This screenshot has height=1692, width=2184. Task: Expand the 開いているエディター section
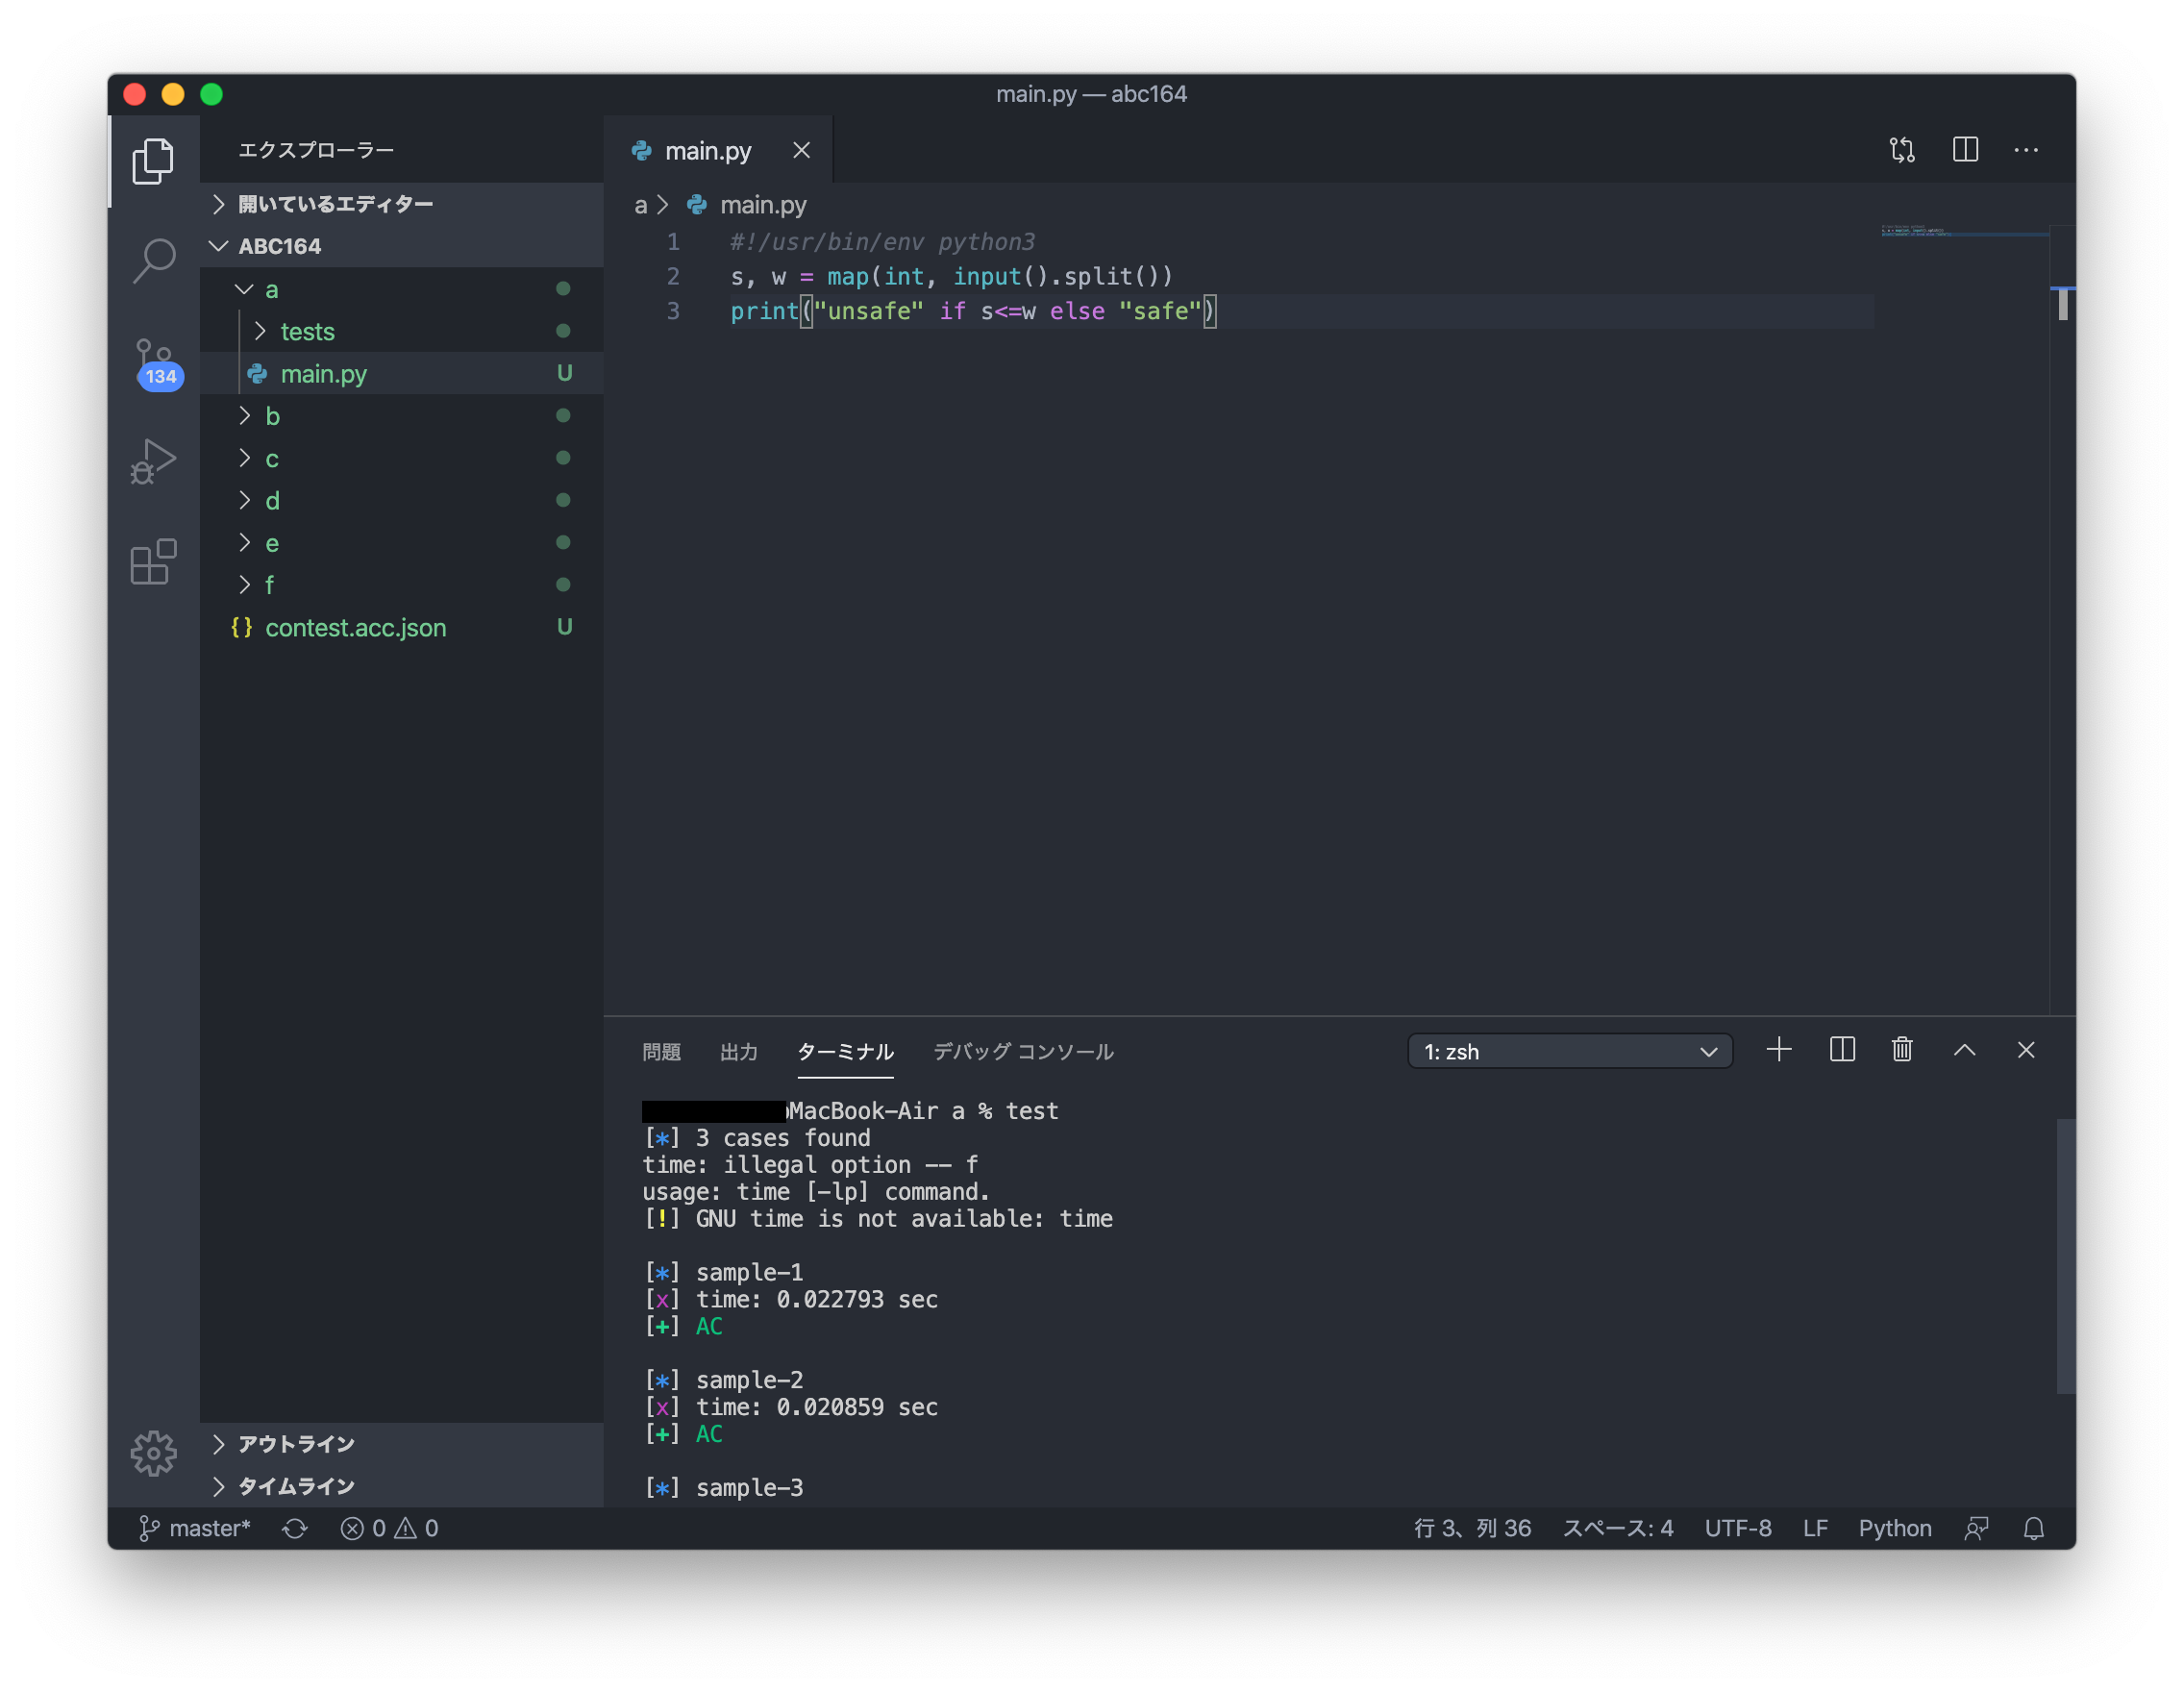pos(402,204)
